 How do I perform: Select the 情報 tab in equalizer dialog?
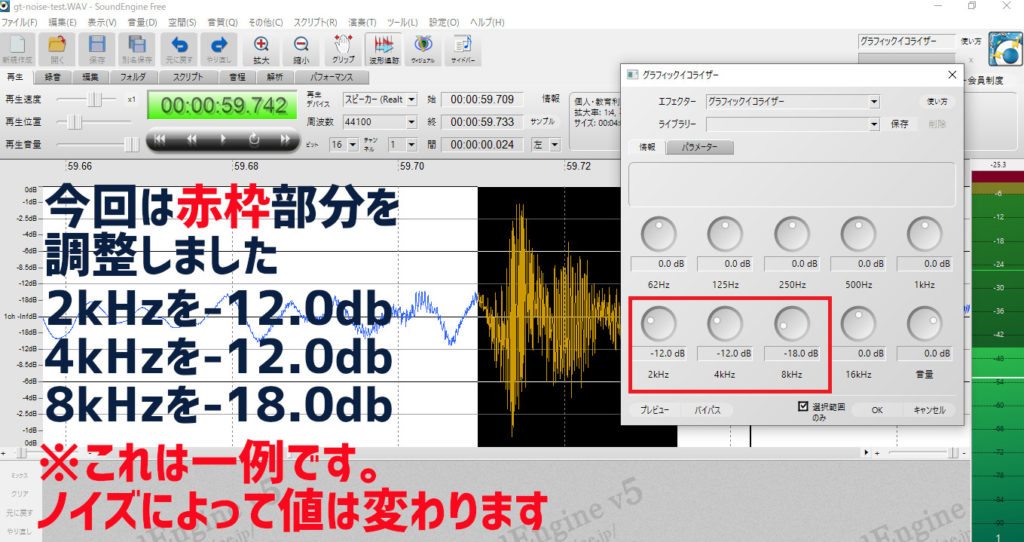click(647, 148)
